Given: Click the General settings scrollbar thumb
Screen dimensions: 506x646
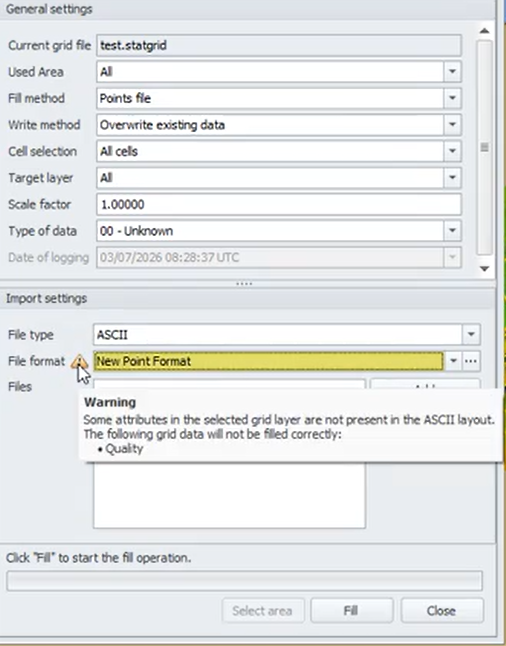Looking at the screenshot, I should 485,147.
